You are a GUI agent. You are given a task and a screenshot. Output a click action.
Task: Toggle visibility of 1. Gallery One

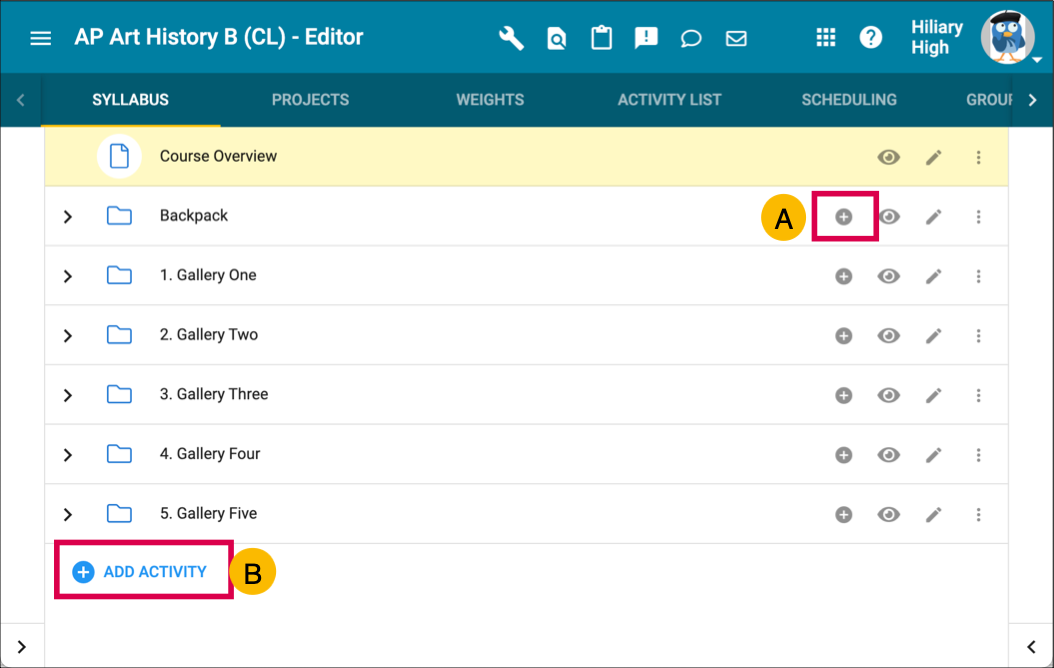889,276
